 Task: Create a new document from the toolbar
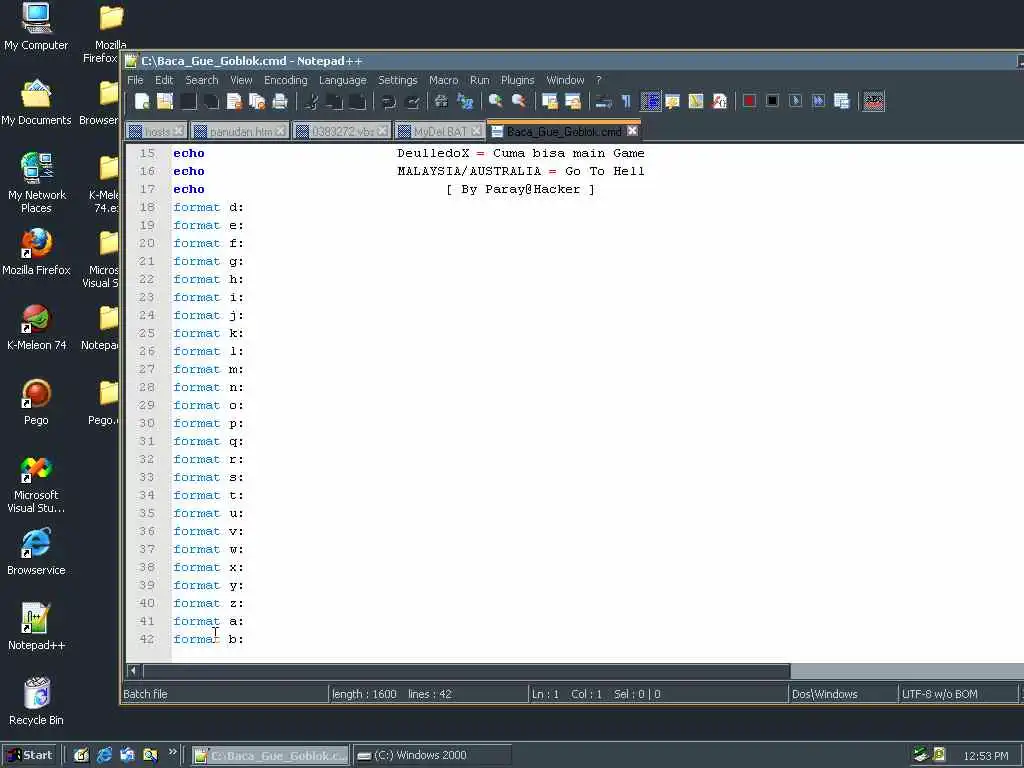tap(142, 101)
